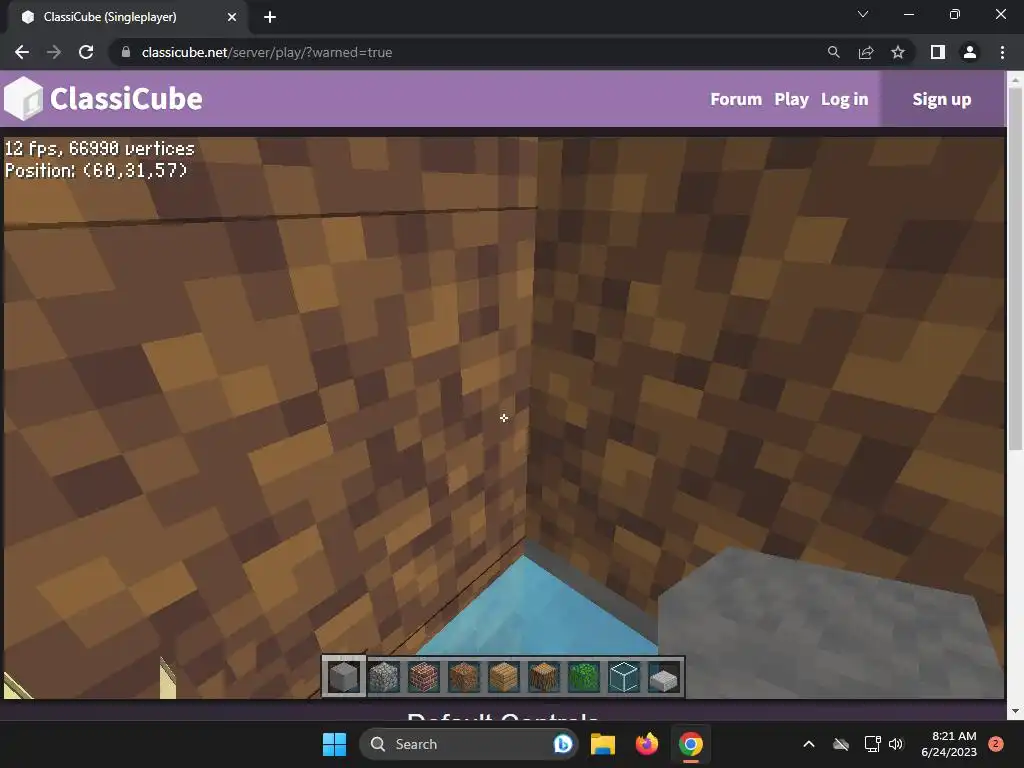
Task: Click the fps and vertices readout
Action: click(100, 149)
